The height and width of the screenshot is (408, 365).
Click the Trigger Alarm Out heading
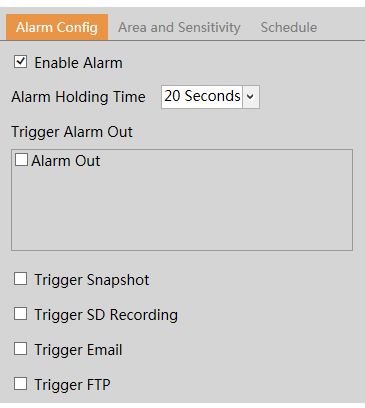pyautogui.click(x=72, y=132)
